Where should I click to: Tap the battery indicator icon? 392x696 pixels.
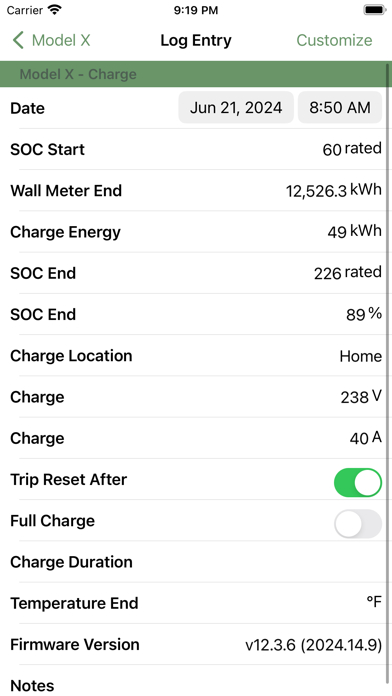pyautogui.click(x=375, y=10)
